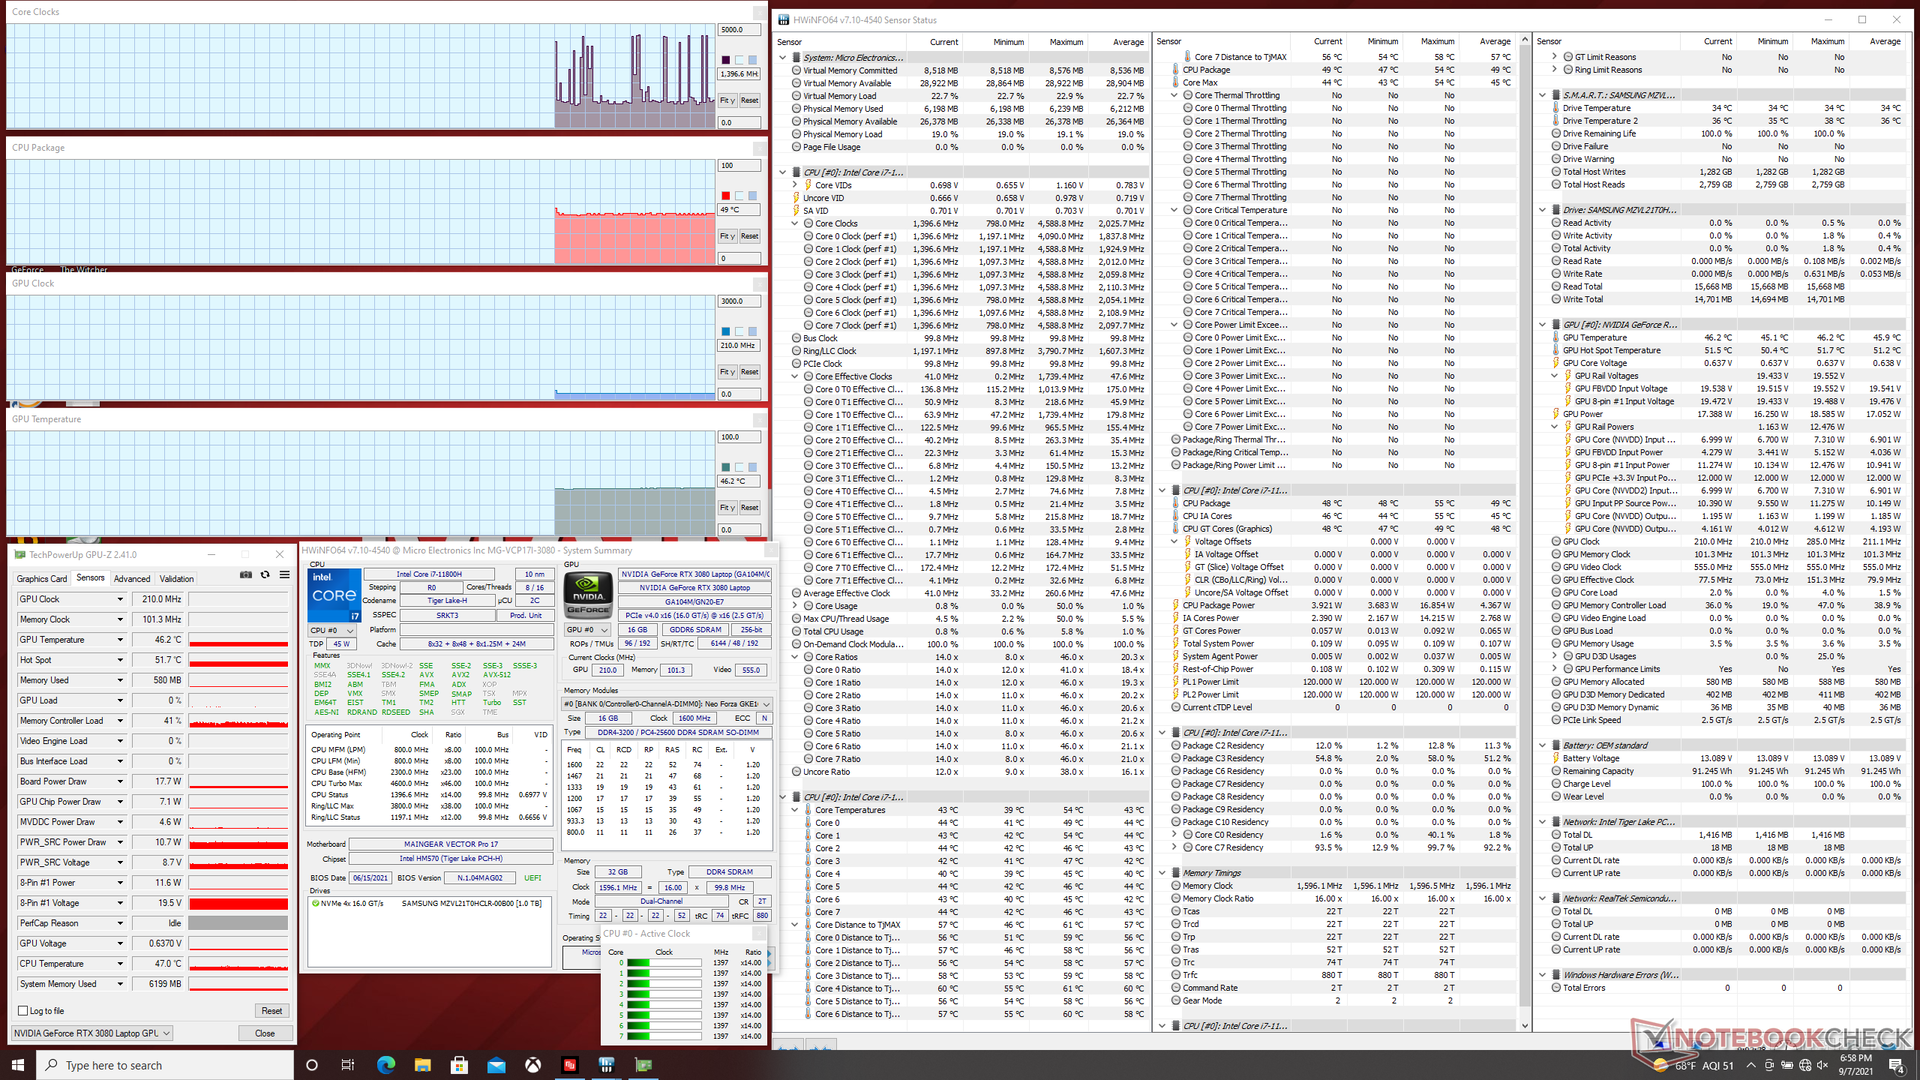Open the GPU #0 selector dropdown
The width and height of the screenshot is (1920, 1080).
587,630
